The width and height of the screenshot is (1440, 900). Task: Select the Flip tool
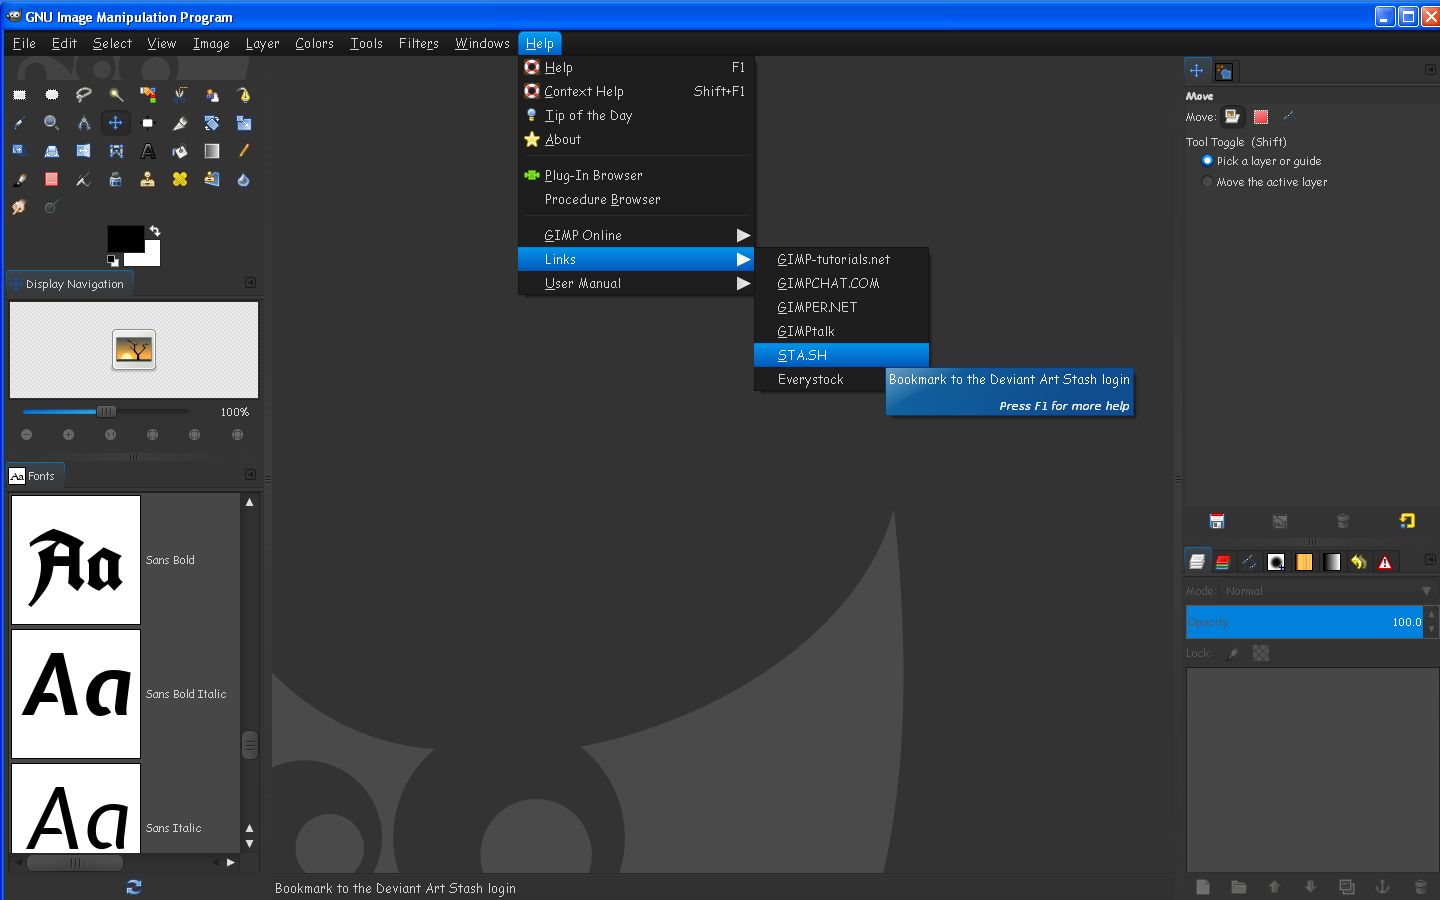(84, 151)
